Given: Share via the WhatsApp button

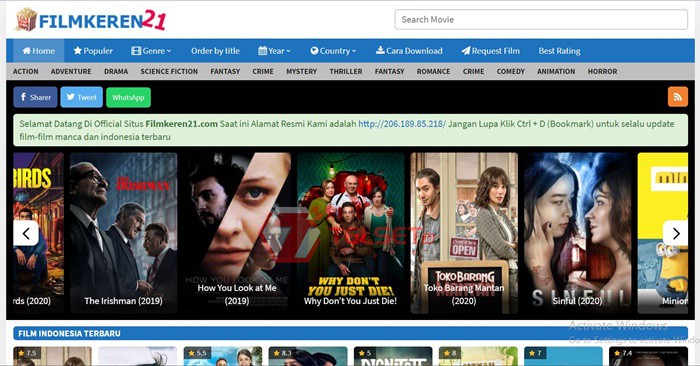Looking at the screenshot, I should tap(129, 97).
